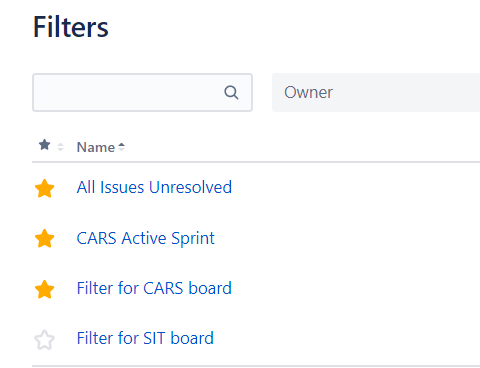Select the All Issues Unresolved table row
Screen dimensions: 480x368
pos(256,188)
